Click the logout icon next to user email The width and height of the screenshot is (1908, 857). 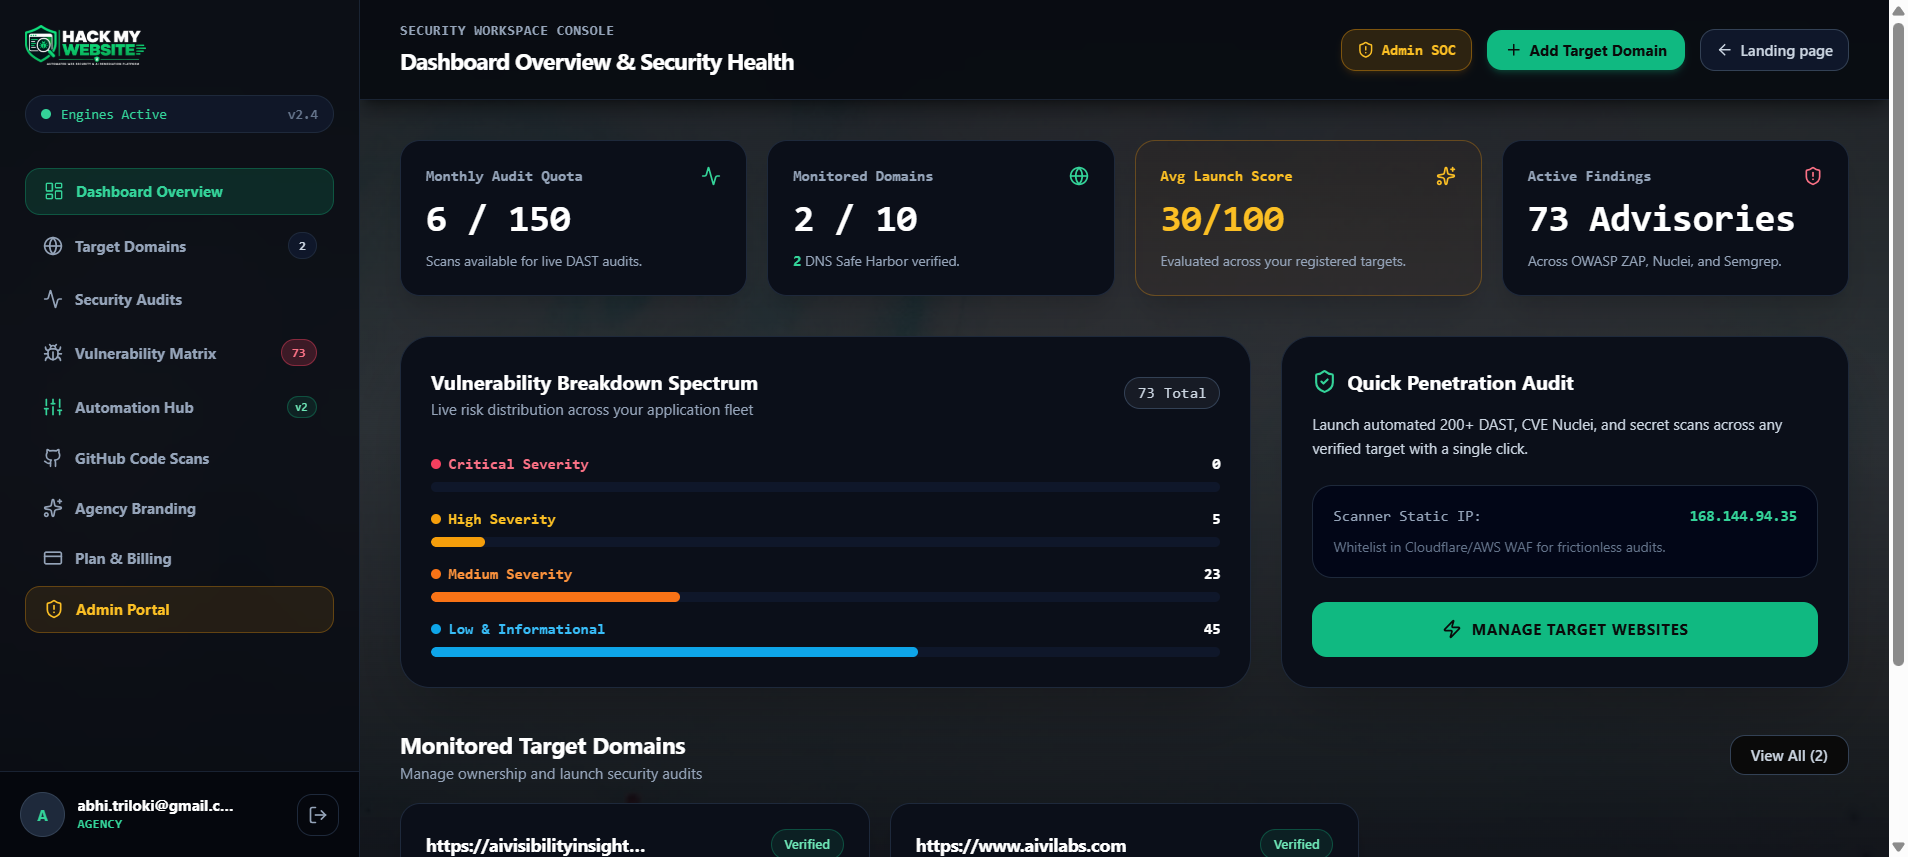click(x=318, y=815)
